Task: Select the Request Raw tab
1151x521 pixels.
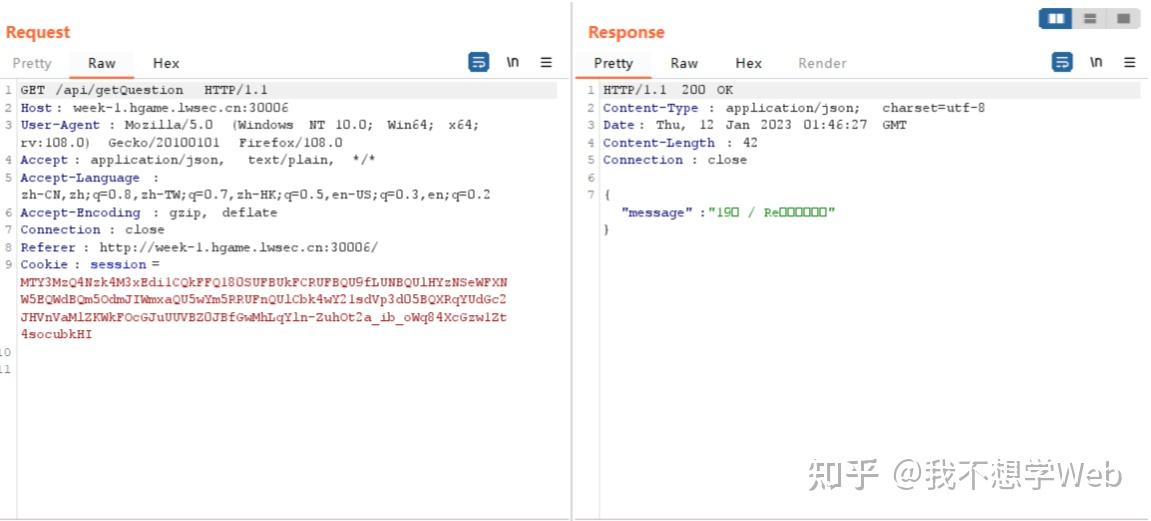Action: click(x=101, y=63)
